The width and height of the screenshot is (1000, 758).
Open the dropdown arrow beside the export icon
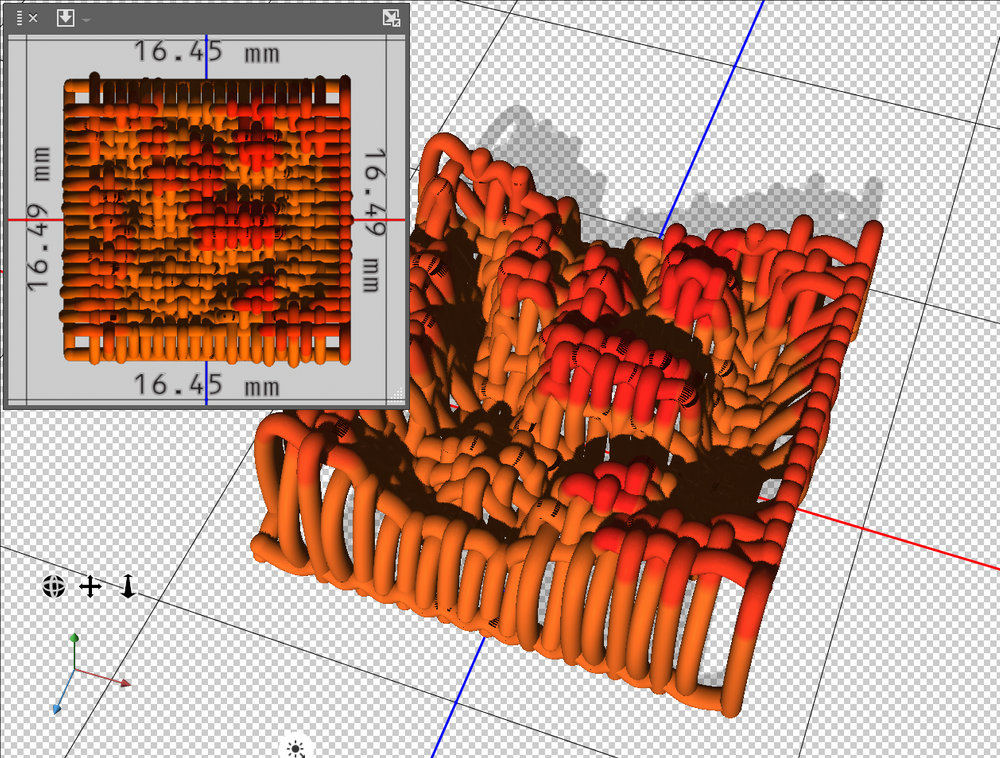click(x=86, y=20)
